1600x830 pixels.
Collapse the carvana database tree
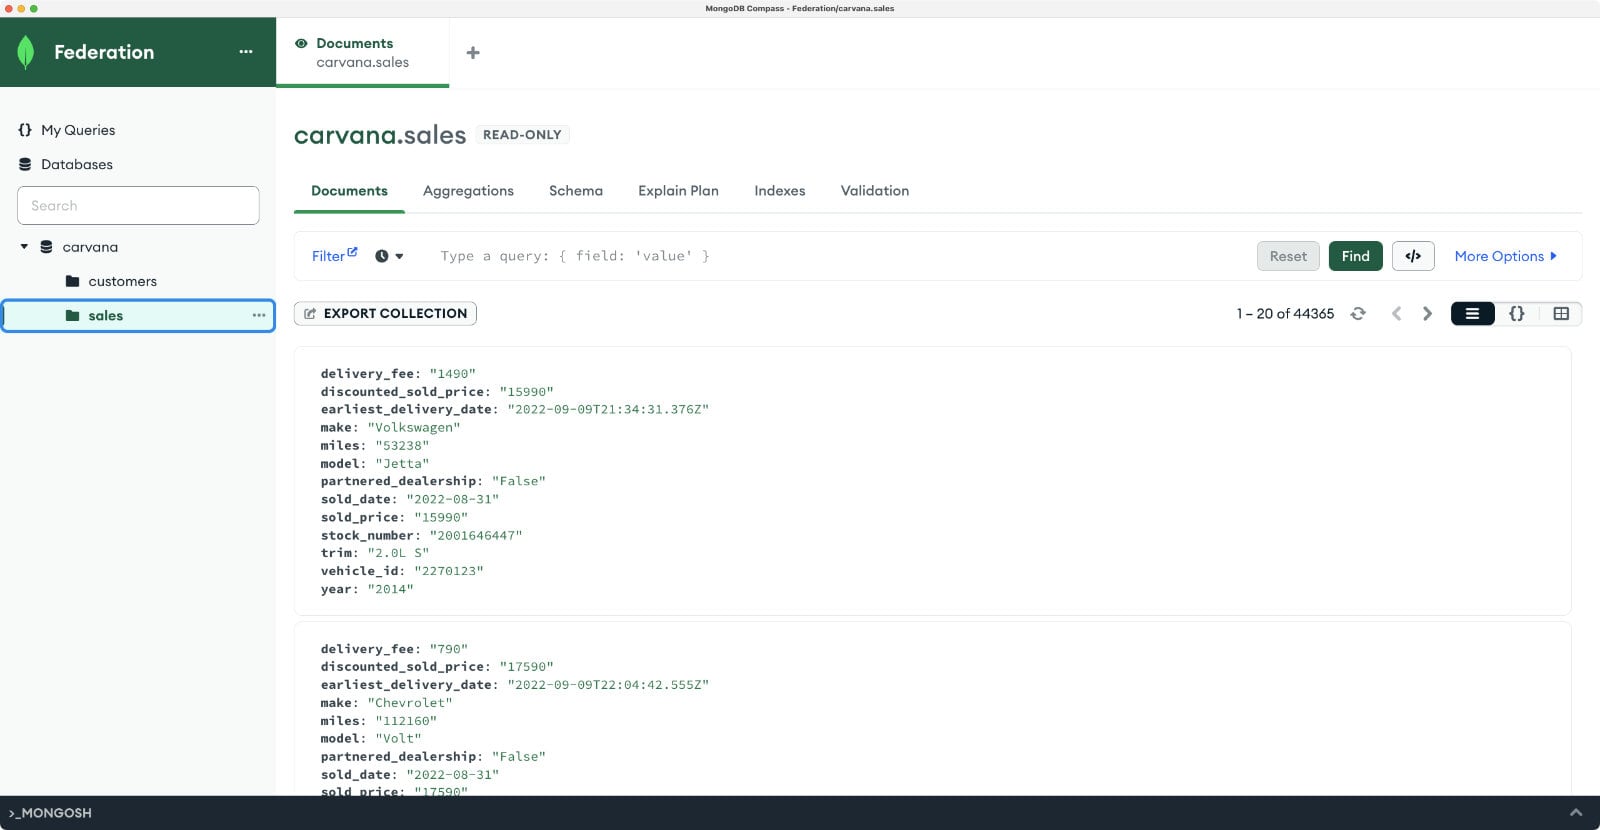pos(24,247)
